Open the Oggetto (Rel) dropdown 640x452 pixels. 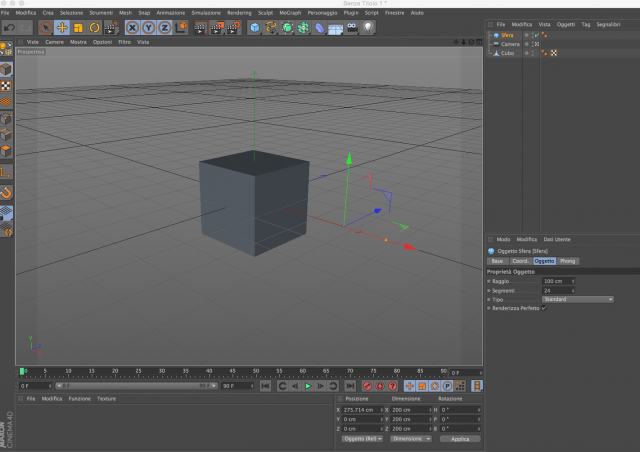[362, 439]
